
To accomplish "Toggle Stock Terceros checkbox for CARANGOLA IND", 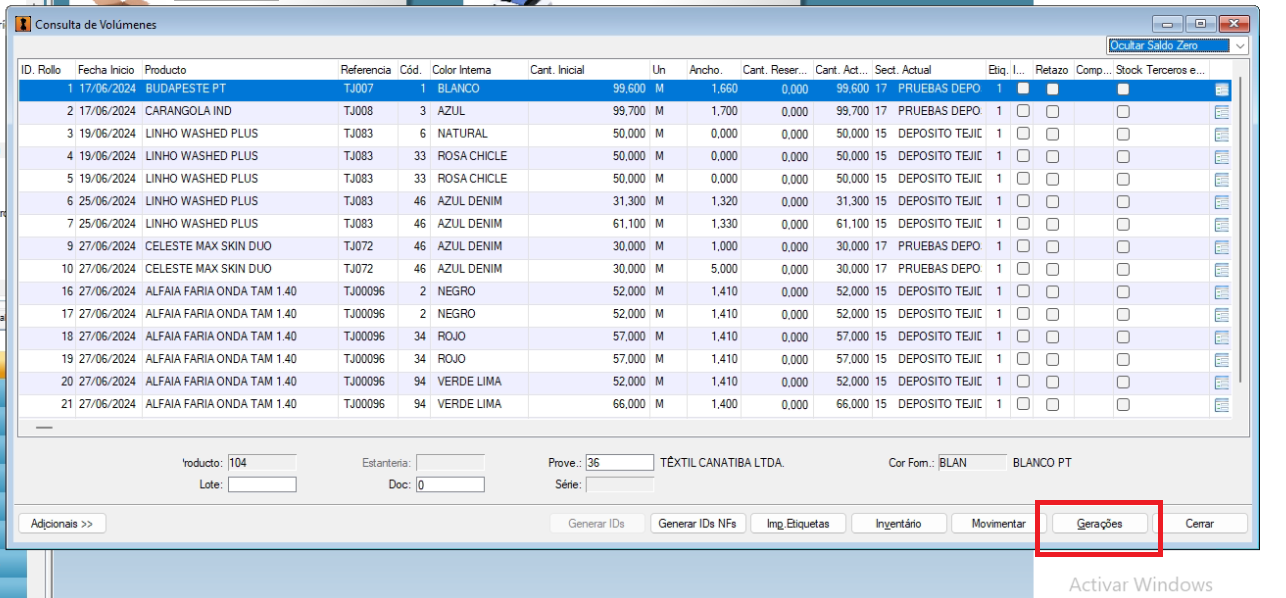I will tap(1123, 112).
